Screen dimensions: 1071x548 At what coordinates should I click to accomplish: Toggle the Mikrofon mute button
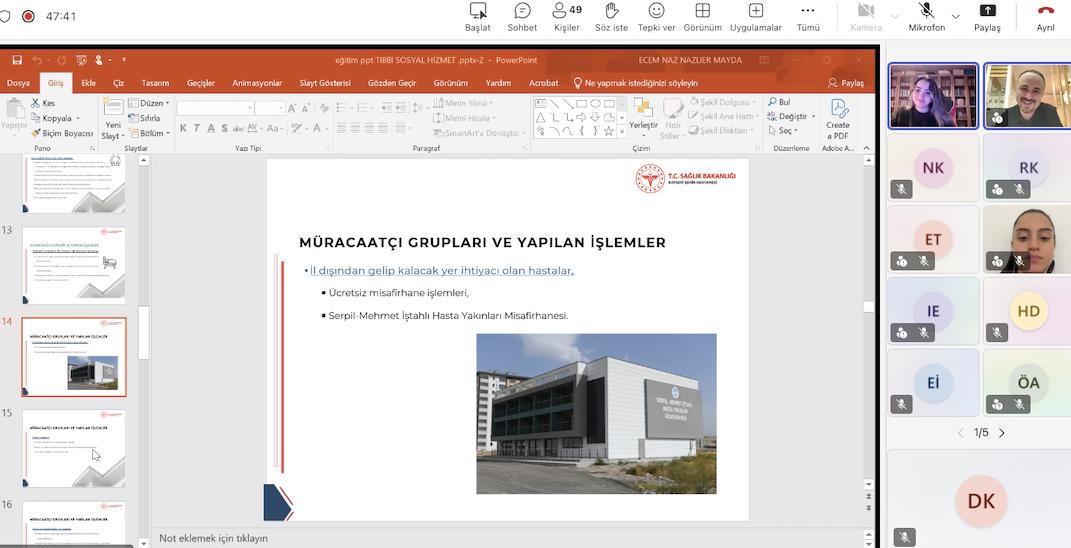(926, 17)
